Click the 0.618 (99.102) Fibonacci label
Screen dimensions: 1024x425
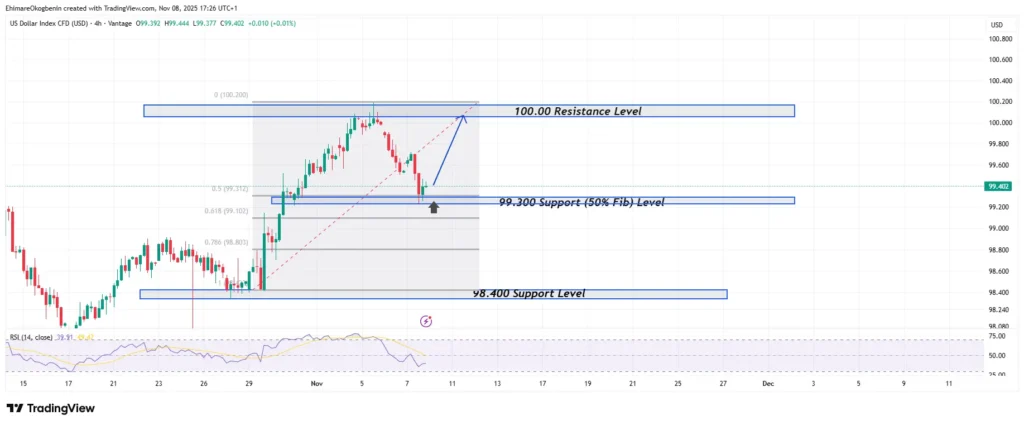229,211
